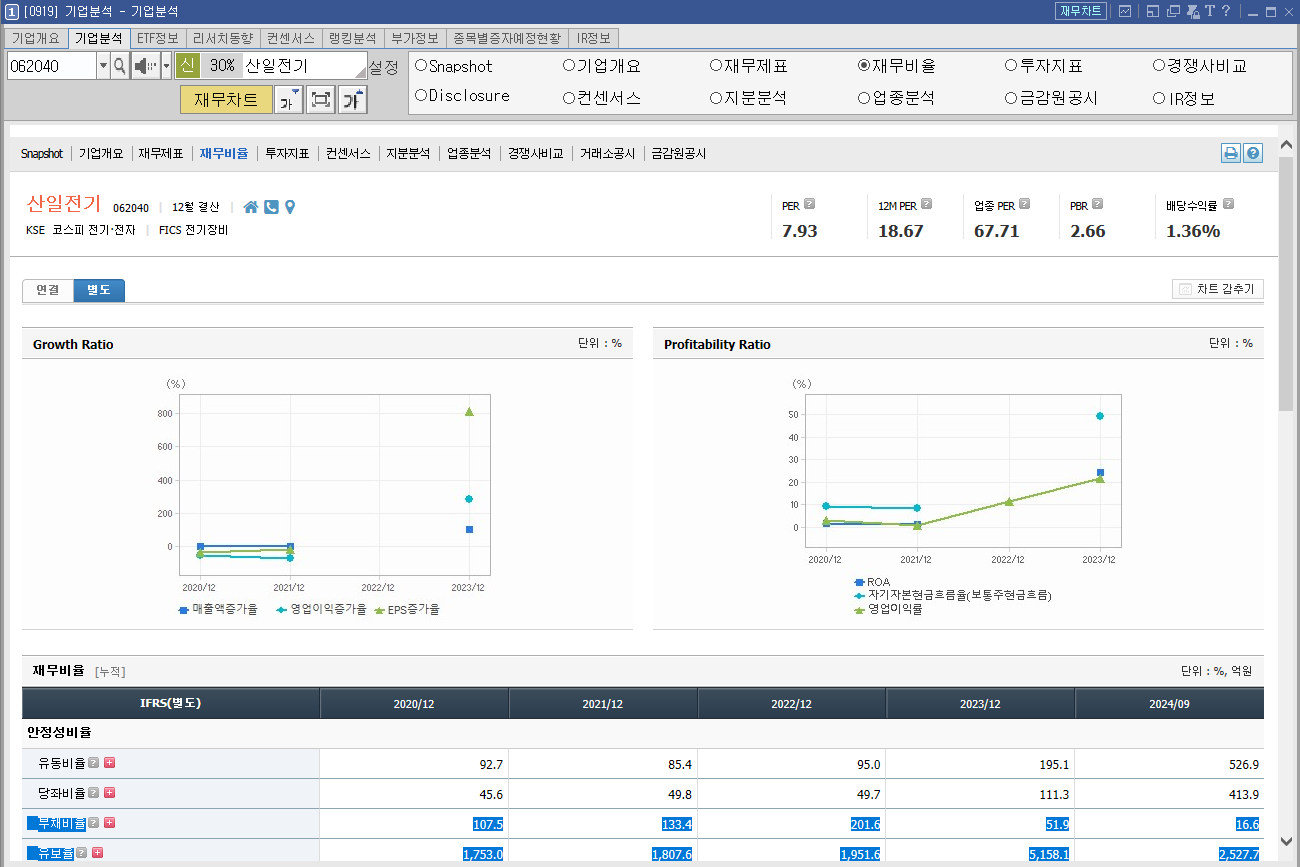The image size is (1300, 867).
Task: Open the 지분분석 link in report navigation
Action: point(408,154)
